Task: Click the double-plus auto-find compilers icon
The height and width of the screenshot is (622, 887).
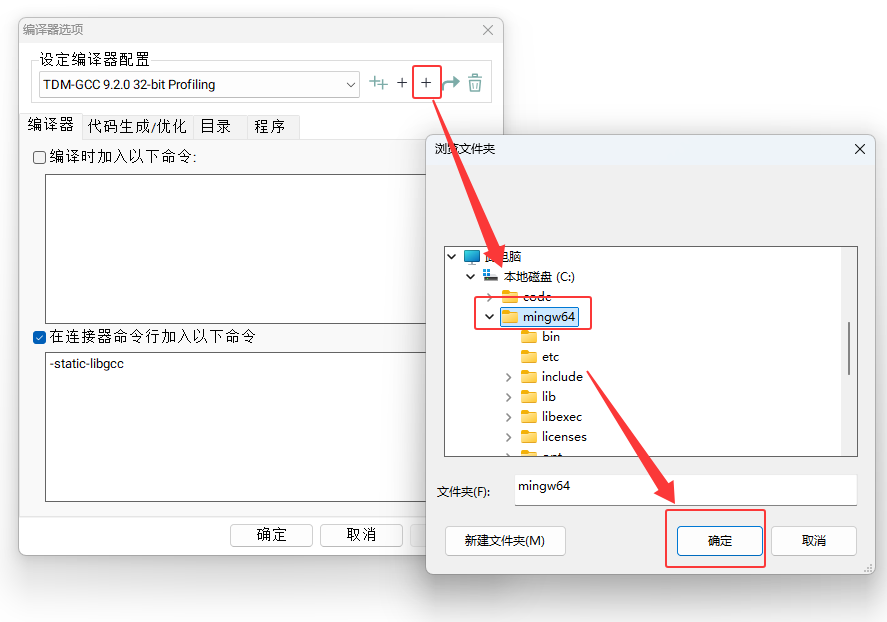Action: (x=378, y=83)
